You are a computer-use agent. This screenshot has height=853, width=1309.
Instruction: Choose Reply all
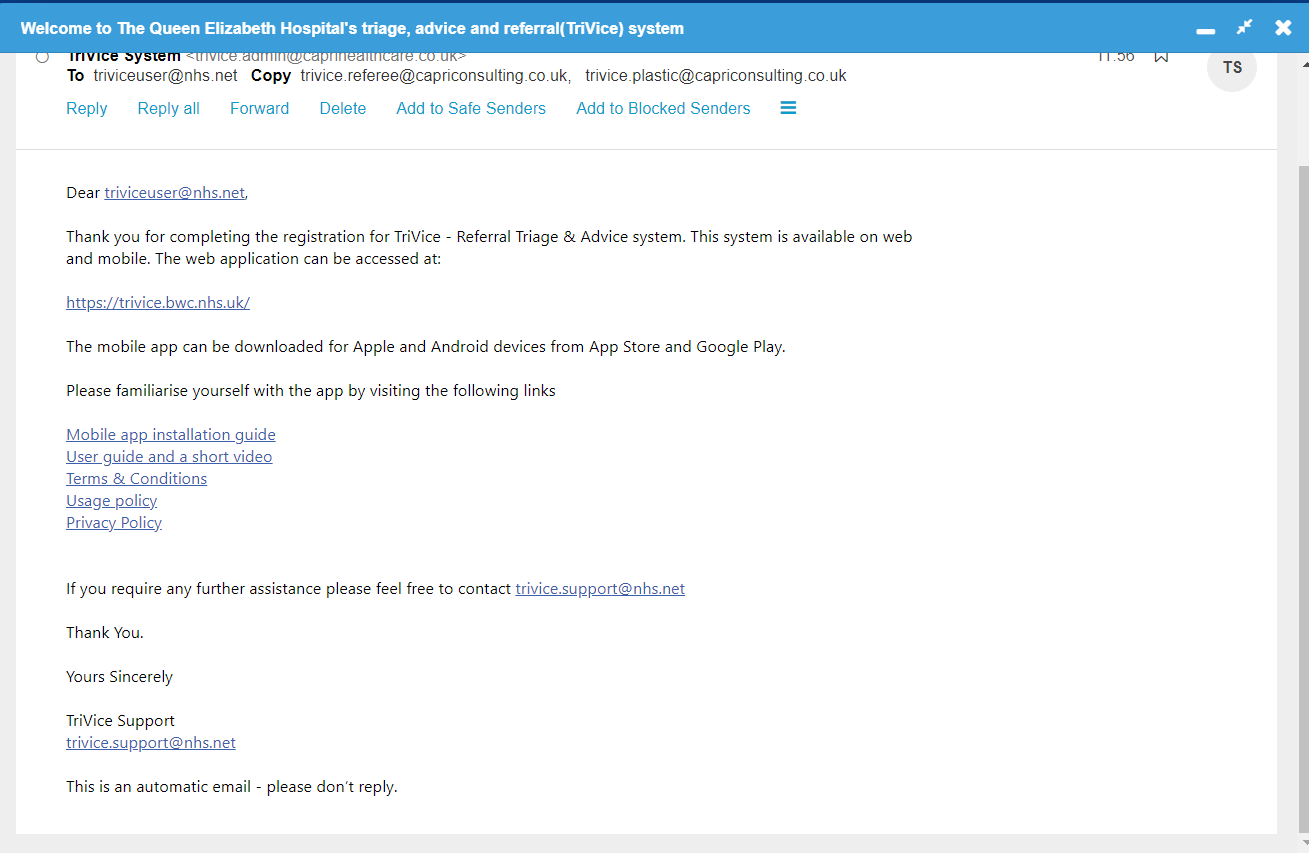coord(169,108)
